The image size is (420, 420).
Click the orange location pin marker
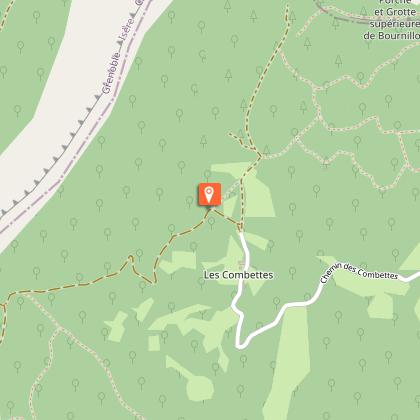click(209, 195)
